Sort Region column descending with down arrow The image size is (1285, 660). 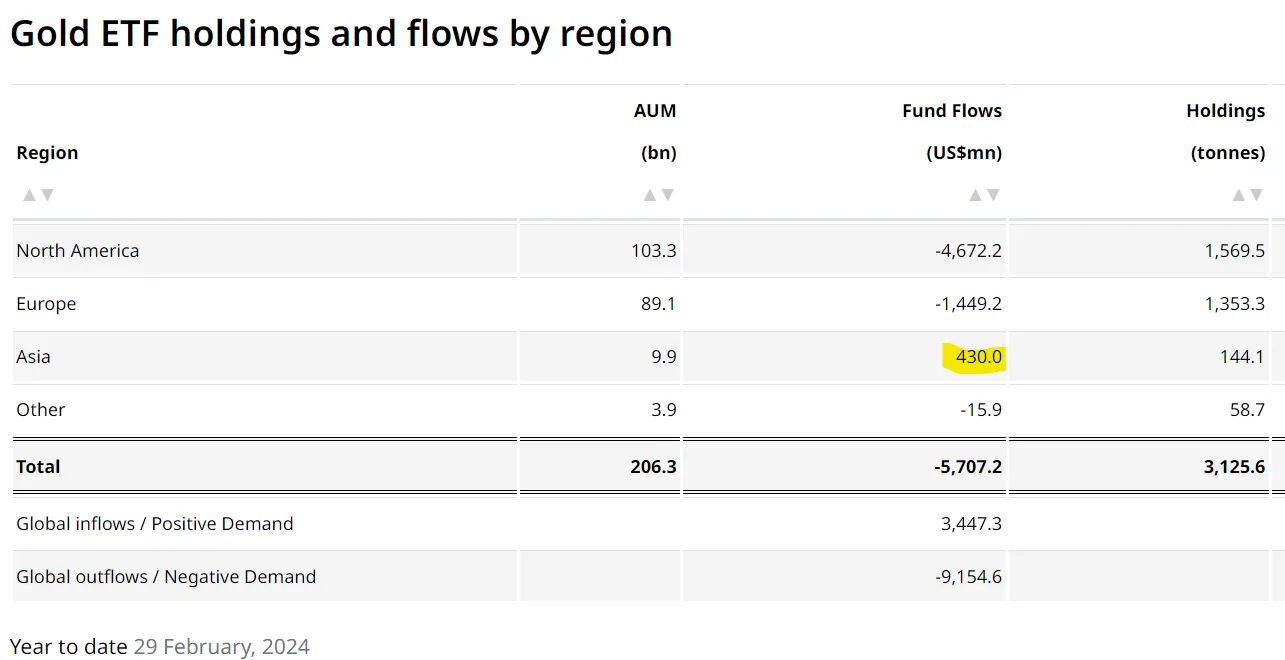[47, 195]
